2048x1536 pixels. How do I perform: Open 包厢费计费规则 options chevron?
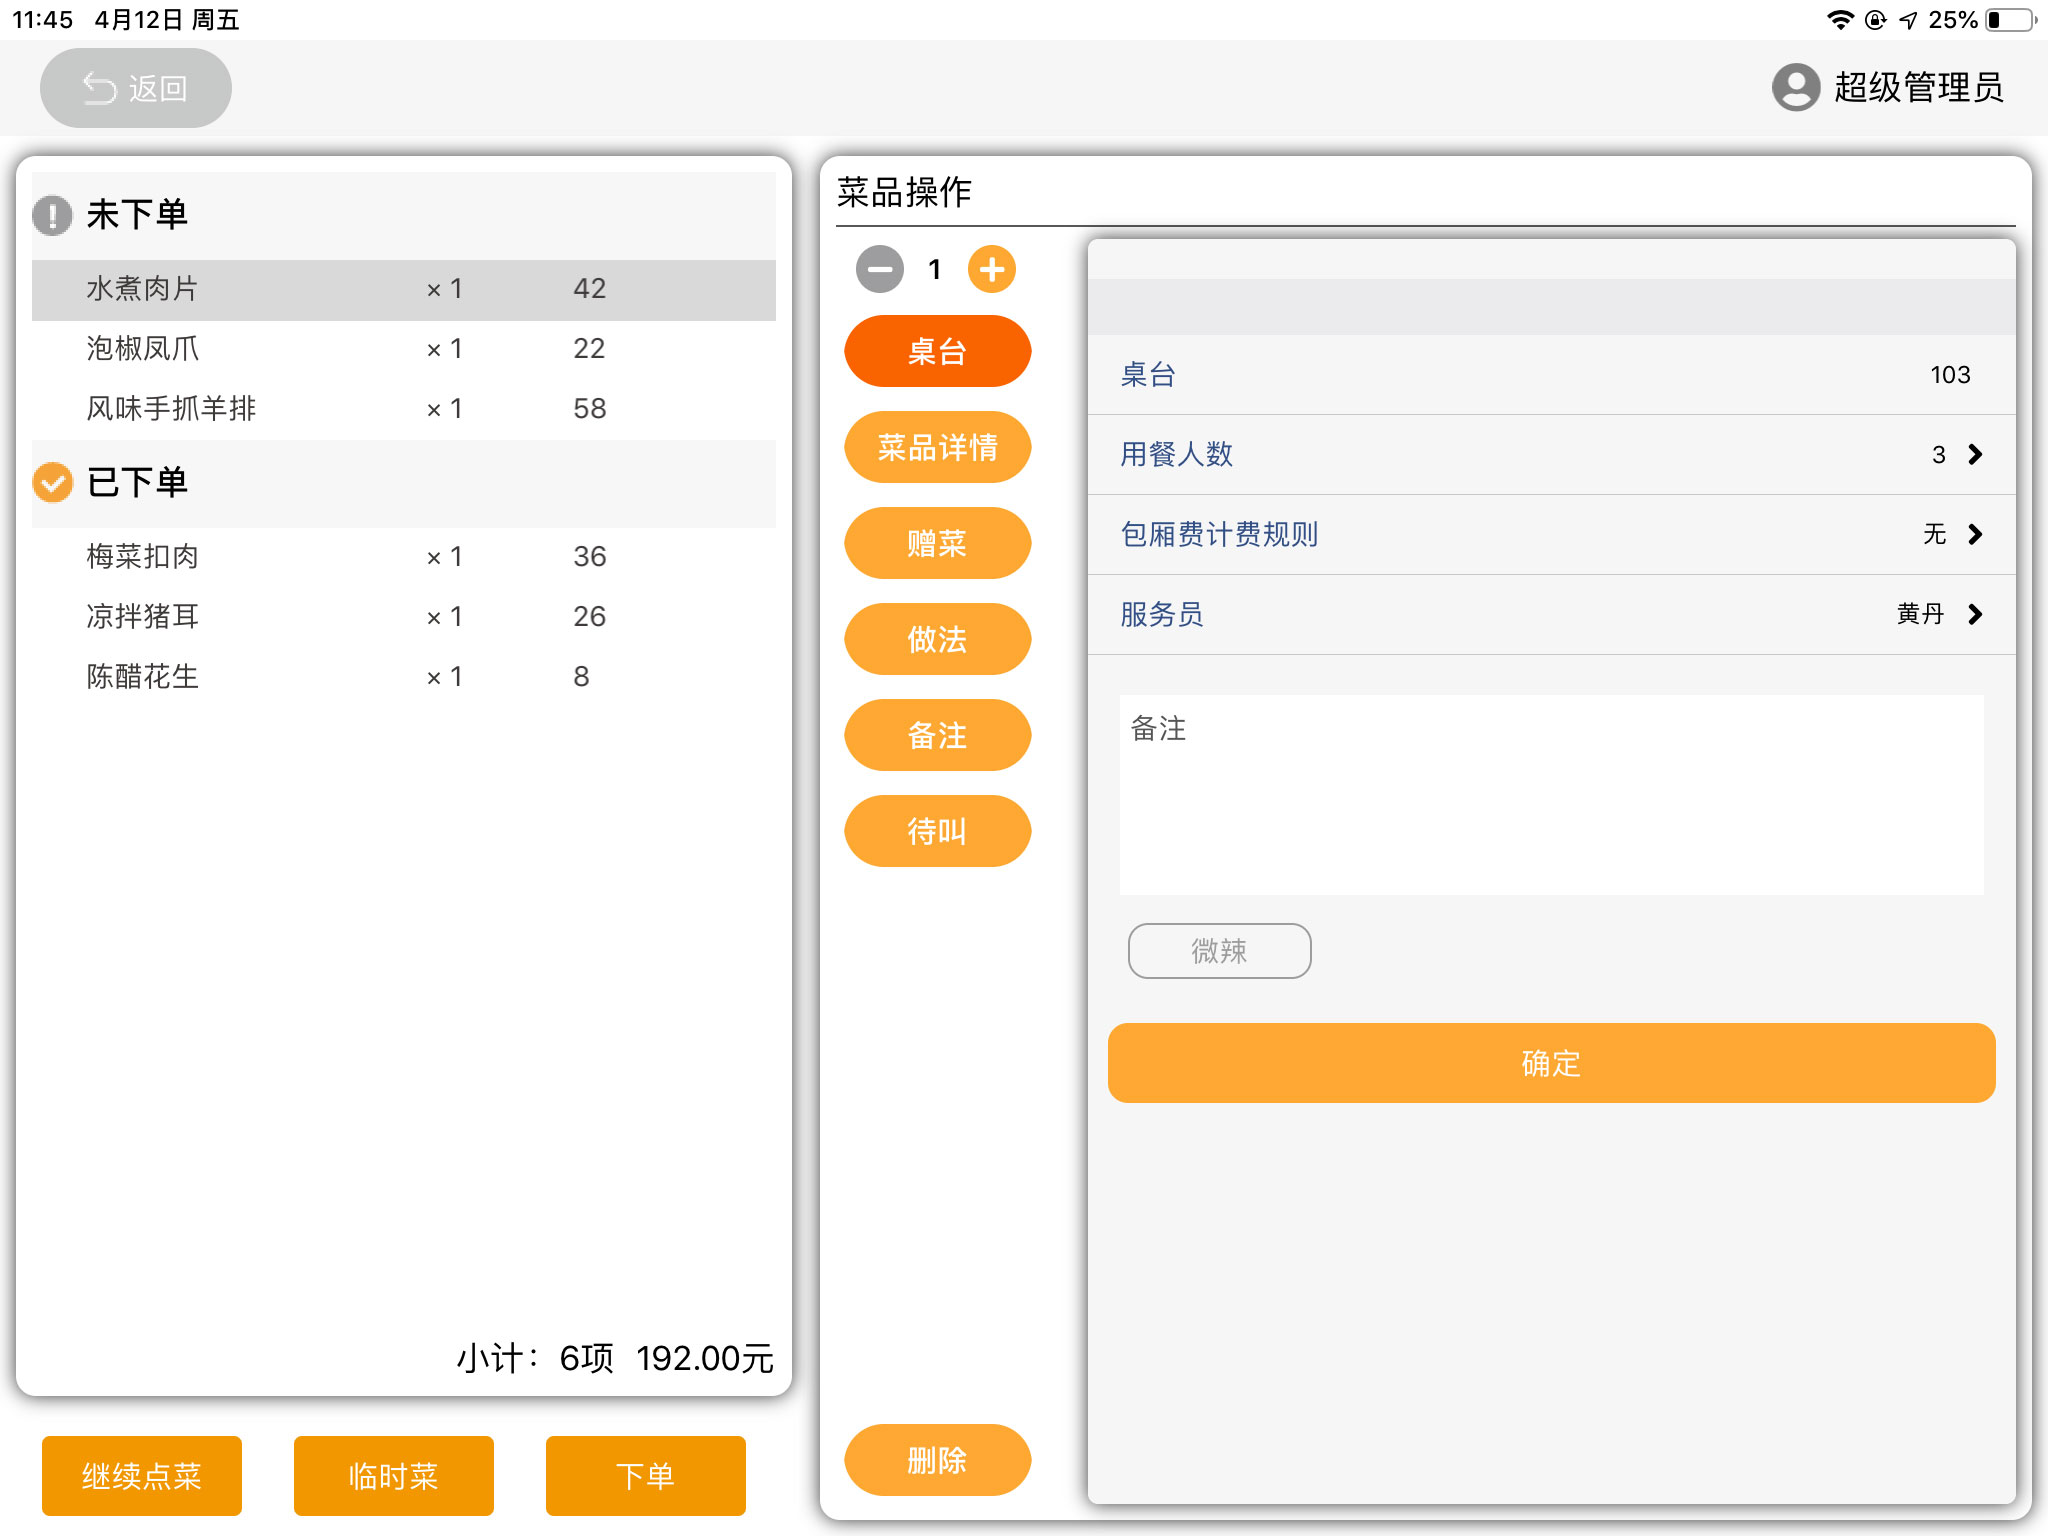pos(1974,535)
